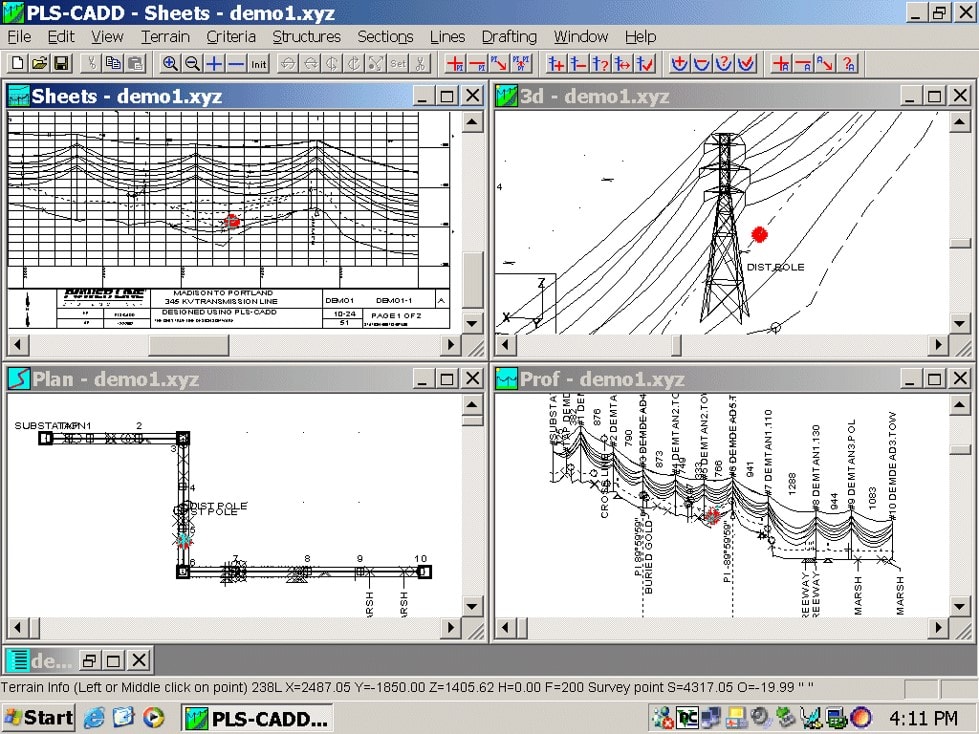This screenshot has height=734, width=979.
Task: Launch Internet Explorer quick launch icon
Action: [94, 717]
